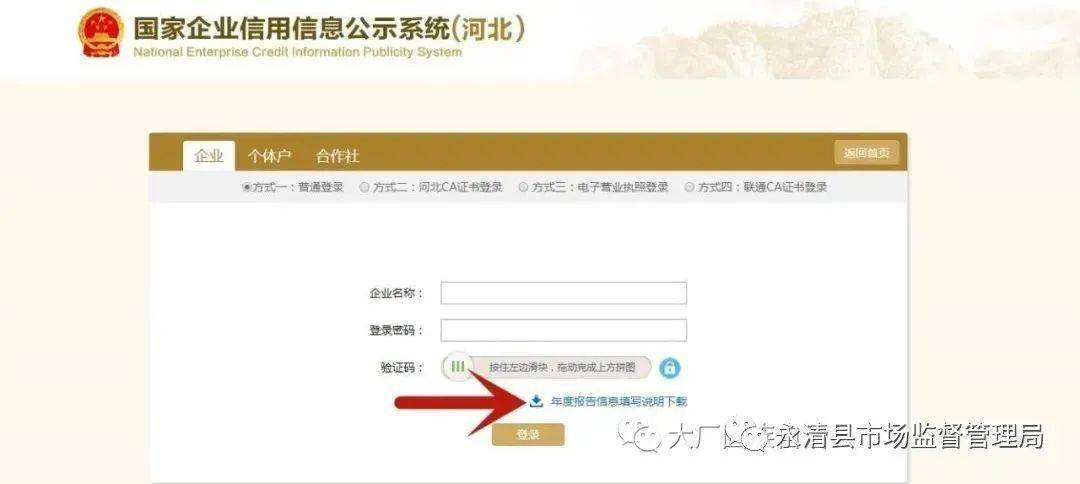Choose 方式三：电子营业执照登录 radio option
Viewport: 1080px width, 484px height.
coord(523,187)
